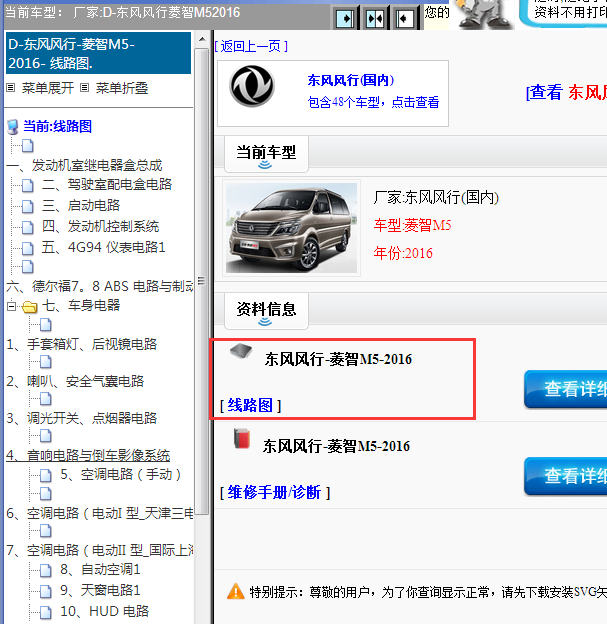
Task: Click 查看详细 button for 维修手册 row
Action: click(566, 476)
